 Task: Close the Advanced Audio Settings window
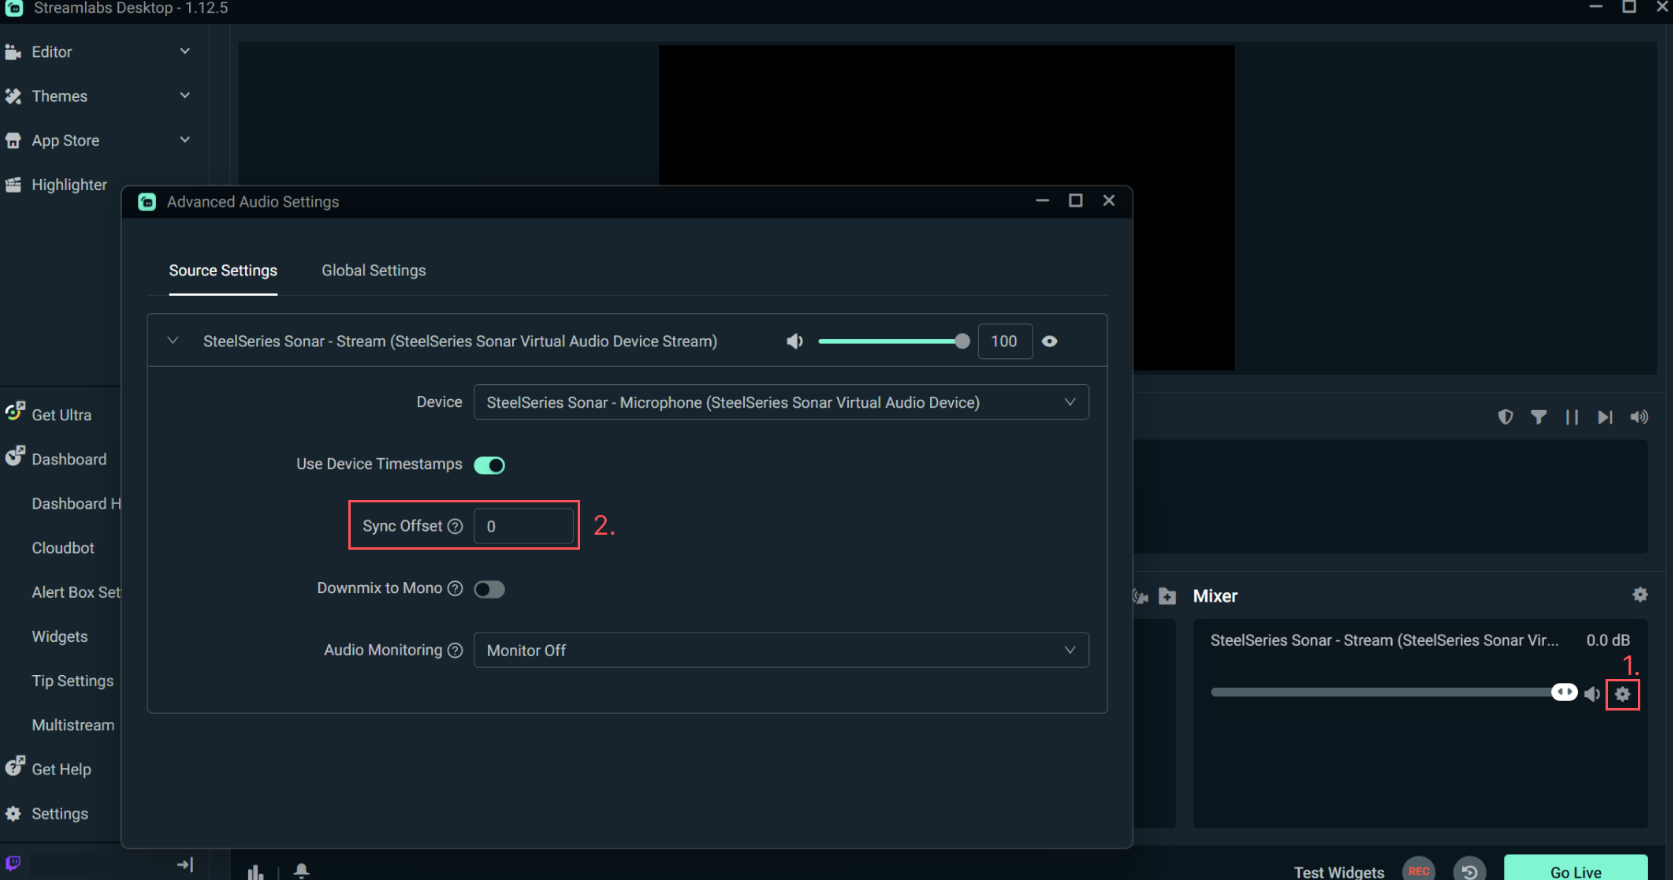(1109, 201)
